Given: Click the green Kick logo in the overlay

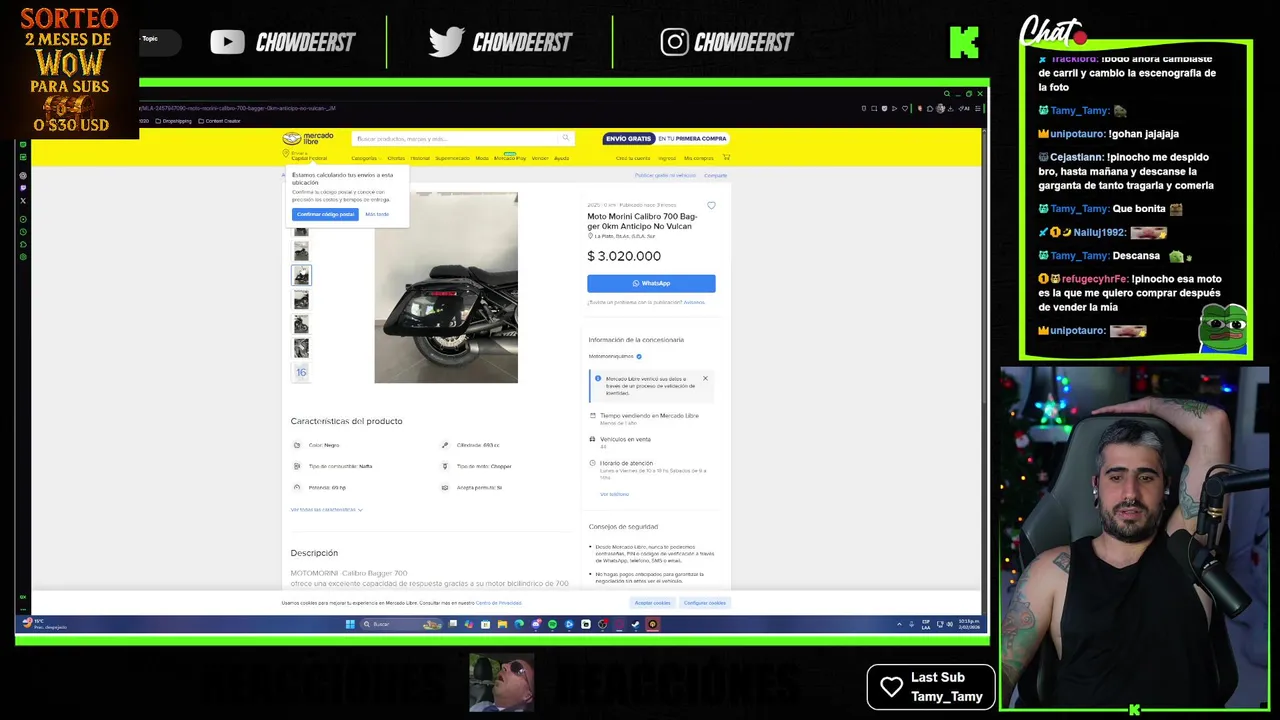Looking at the screenshot, I should coord(964,42).
